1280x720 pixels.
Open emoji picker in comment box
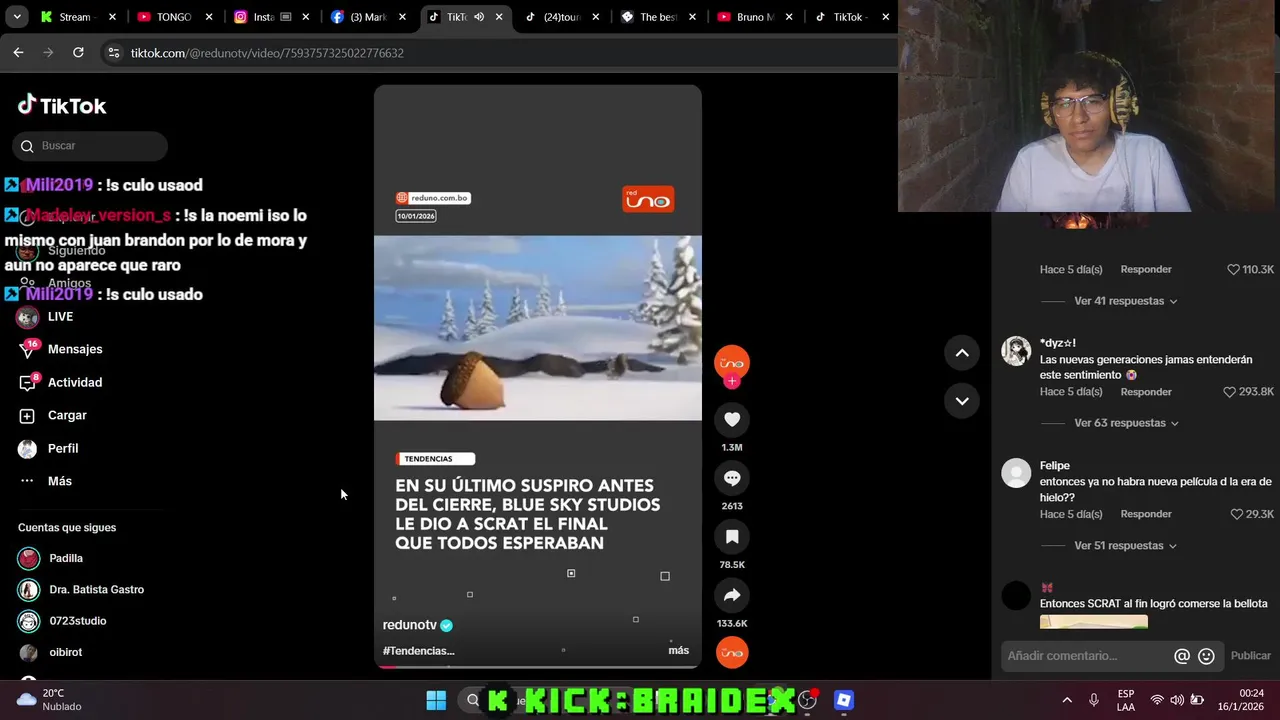1206,656
